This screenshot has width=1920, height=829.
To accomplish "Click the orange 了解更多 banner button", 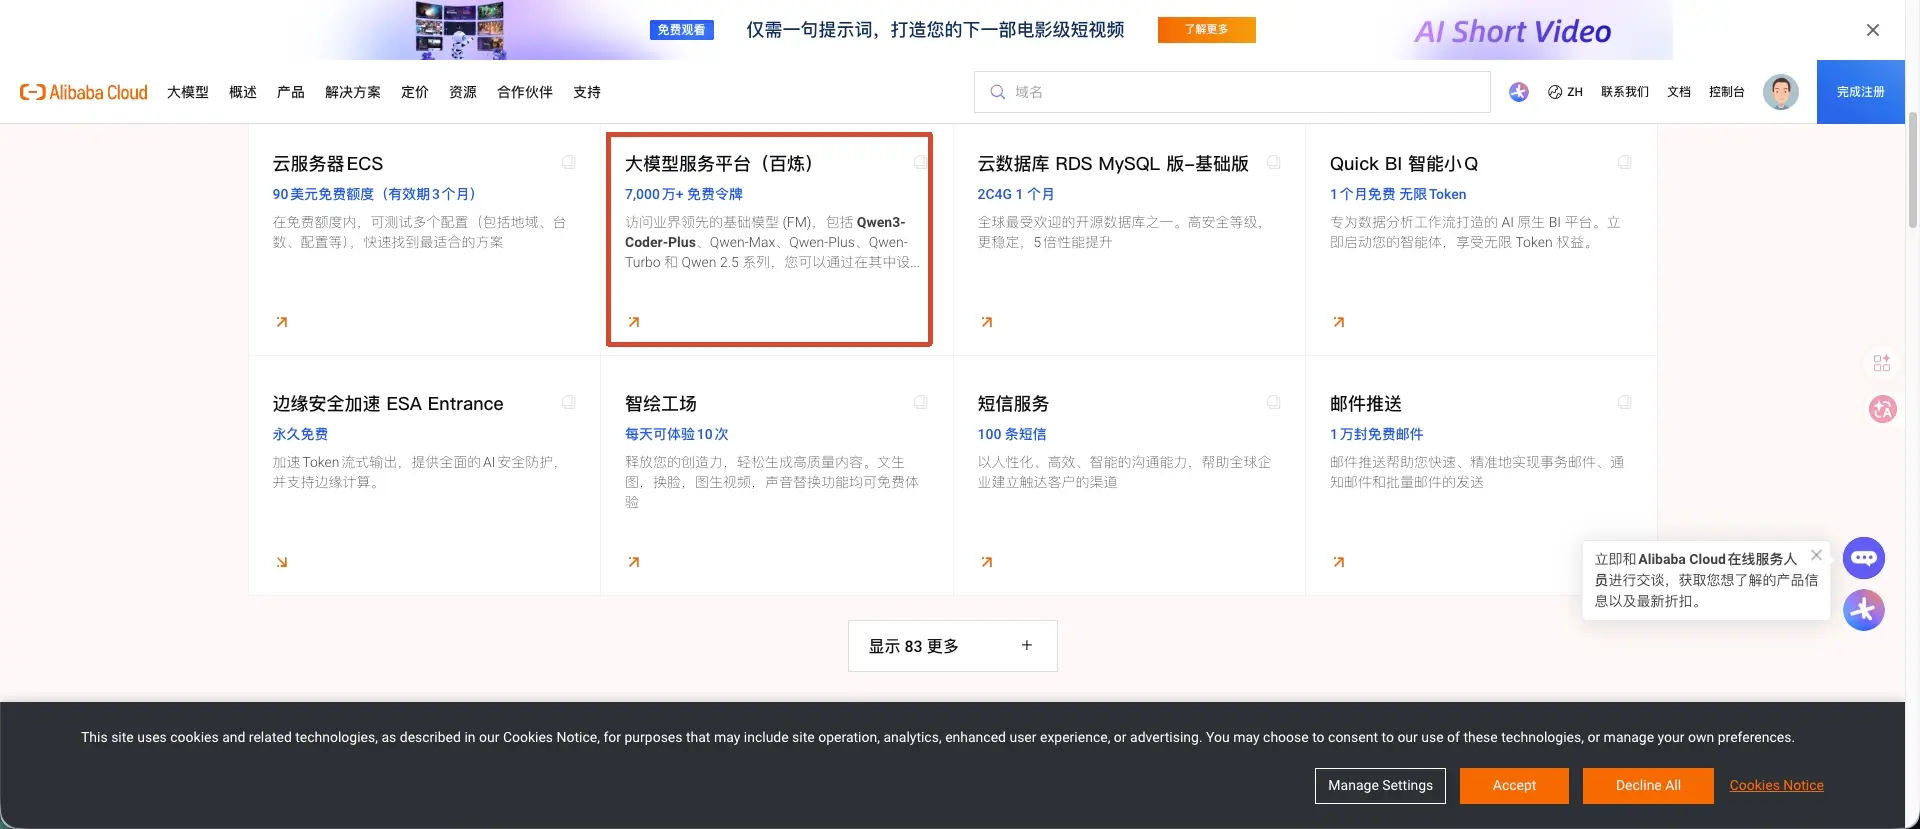I will (1207, 30).
